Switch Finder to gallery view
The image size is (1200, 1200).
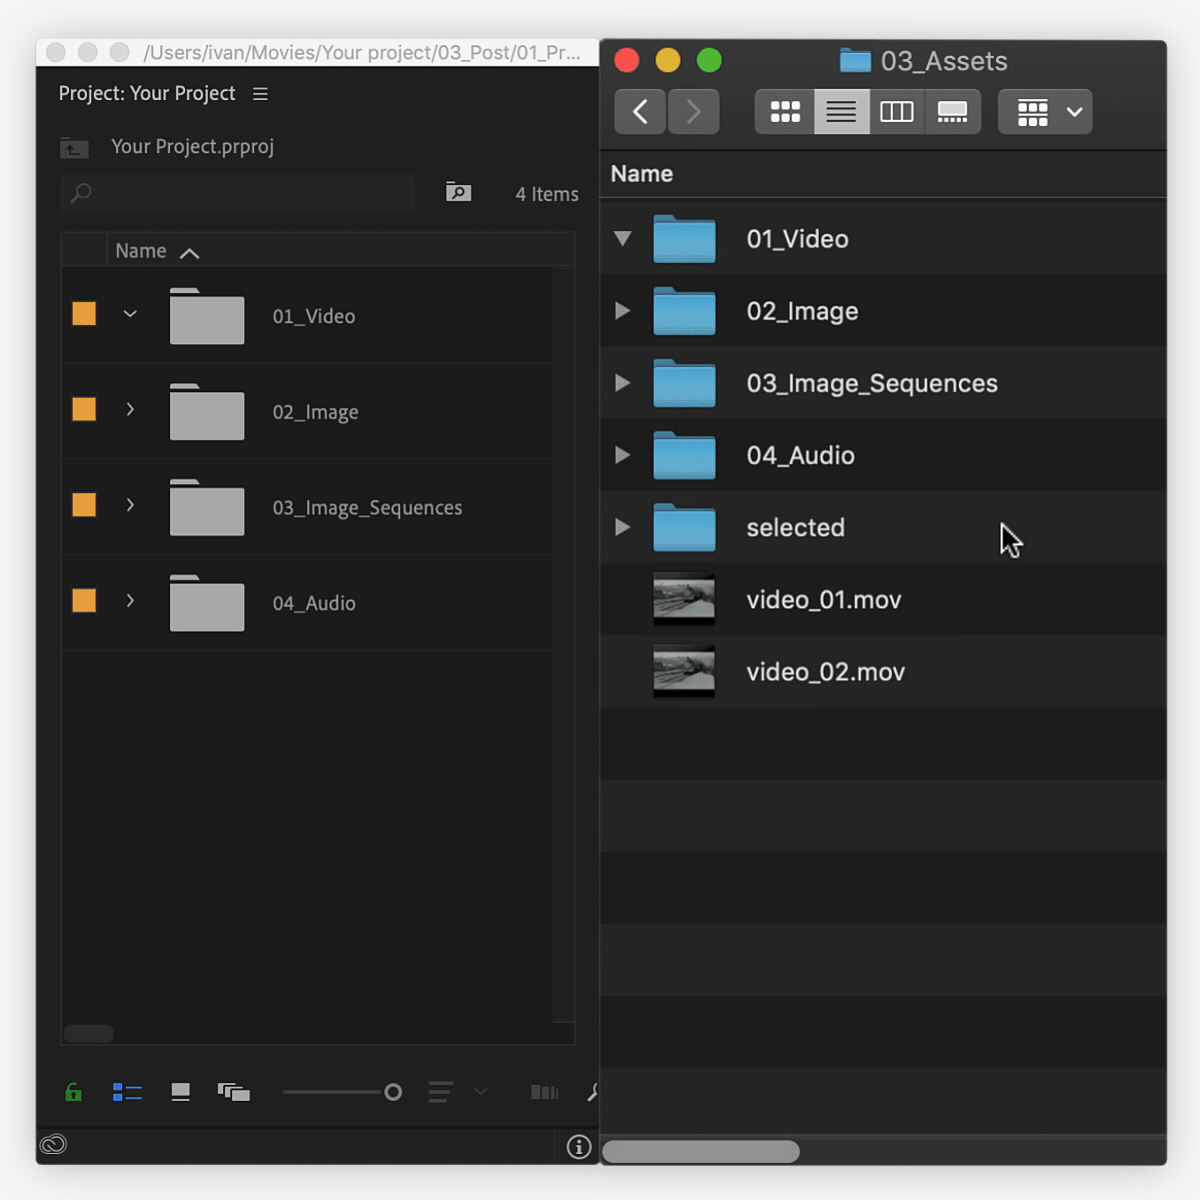coord(953,111)
